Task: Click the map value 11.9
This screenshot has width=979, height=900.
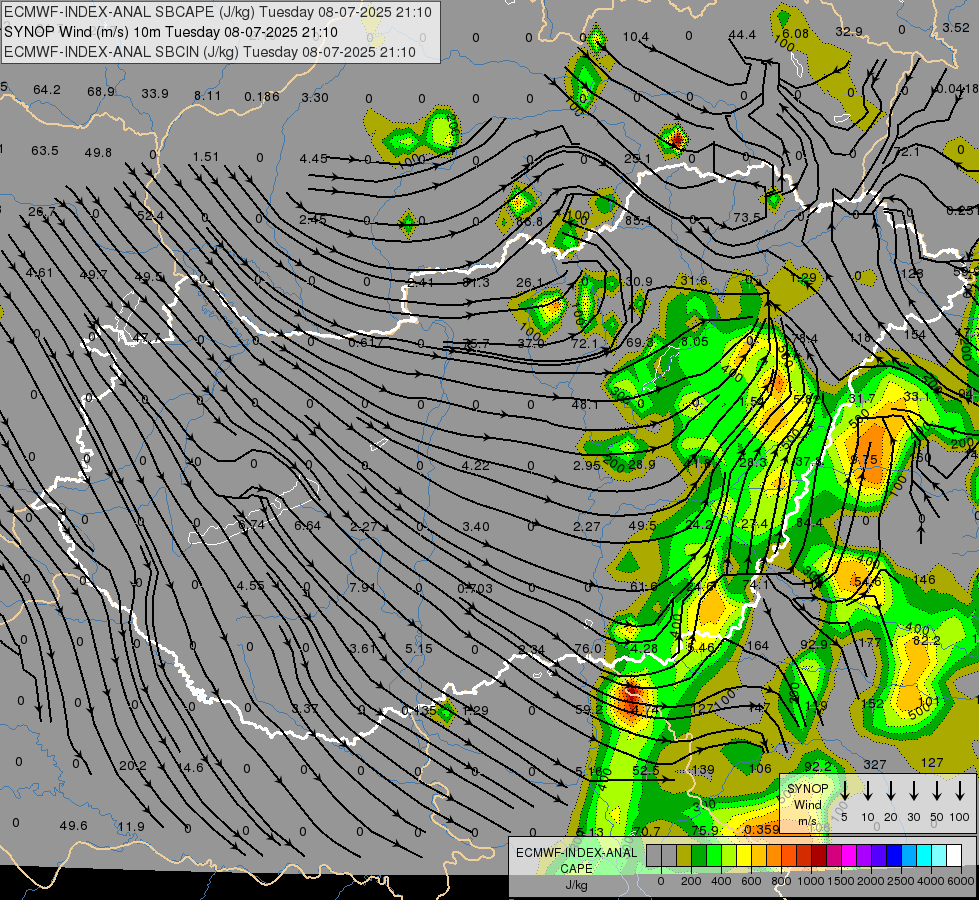Action: [x=131, y=826]
